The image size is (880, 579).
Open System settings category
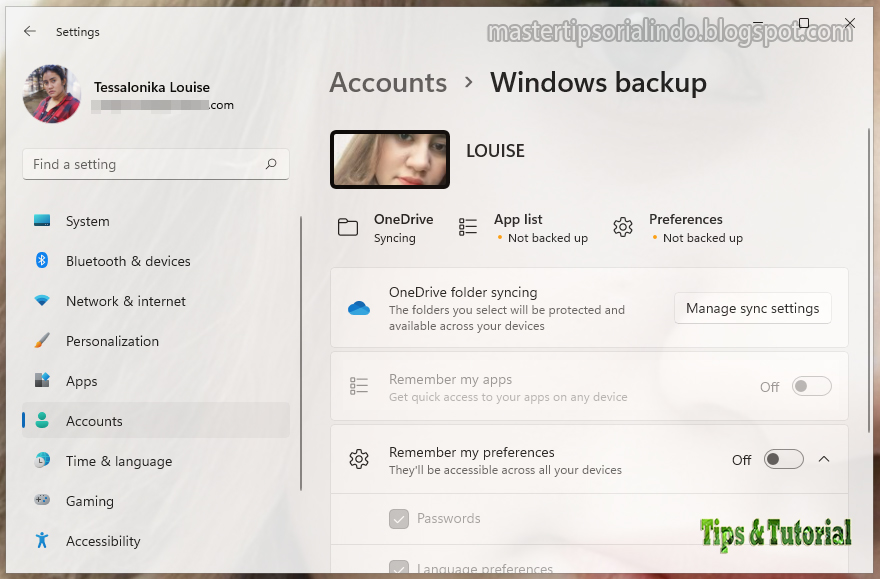(156, 221)
